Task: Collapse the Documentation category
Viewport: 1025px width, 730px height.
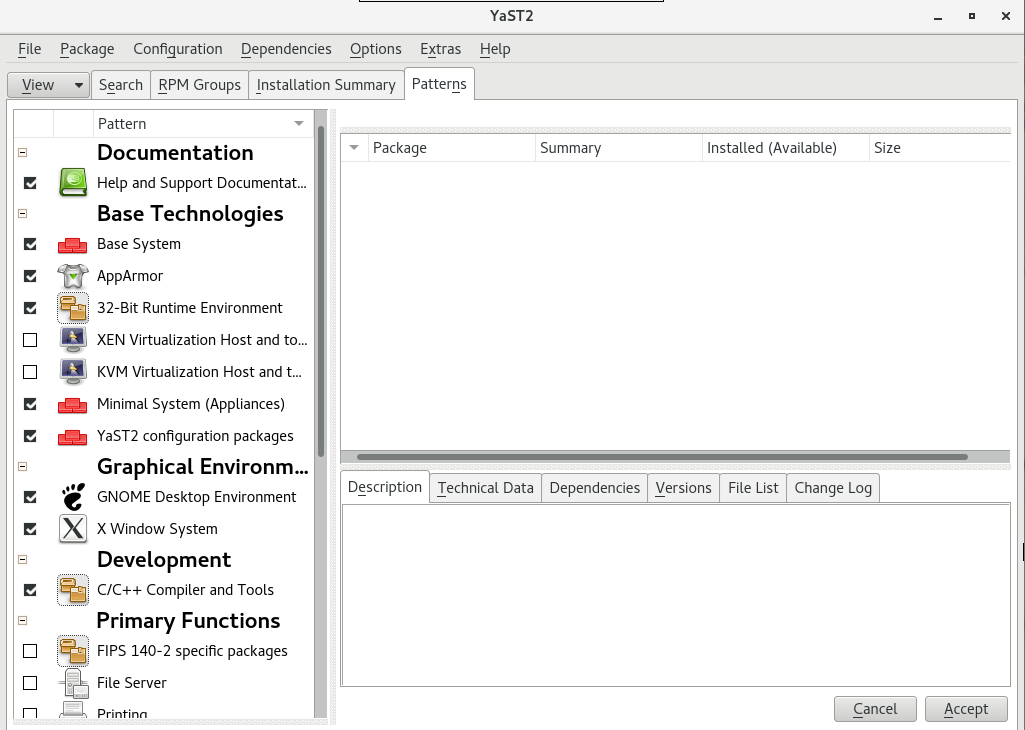Action: (x=21, y=150)
